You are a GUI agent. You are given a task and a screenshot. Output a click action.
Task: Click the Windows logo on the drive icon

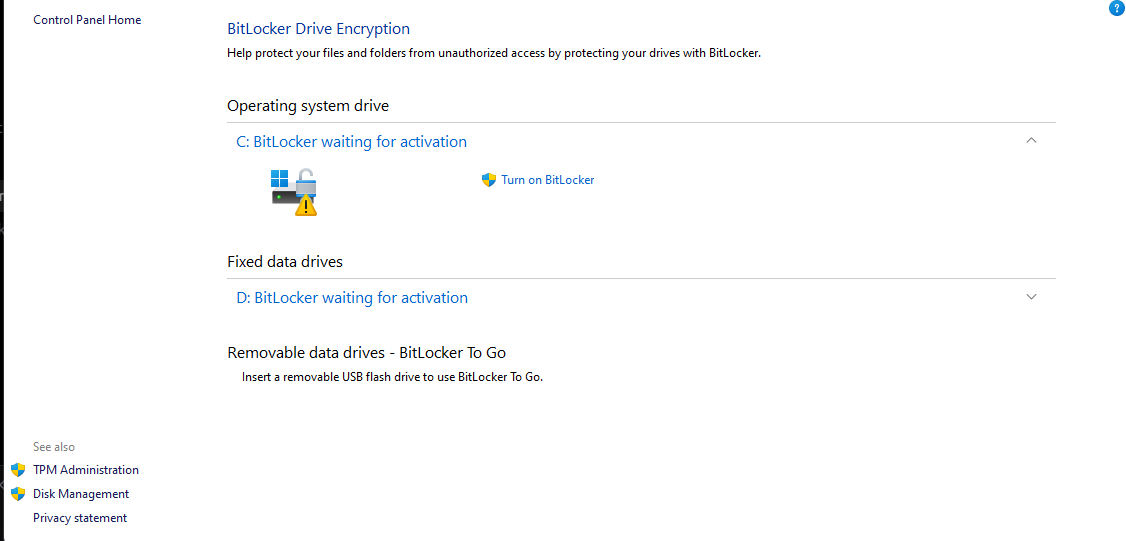[x=280, y=178]
